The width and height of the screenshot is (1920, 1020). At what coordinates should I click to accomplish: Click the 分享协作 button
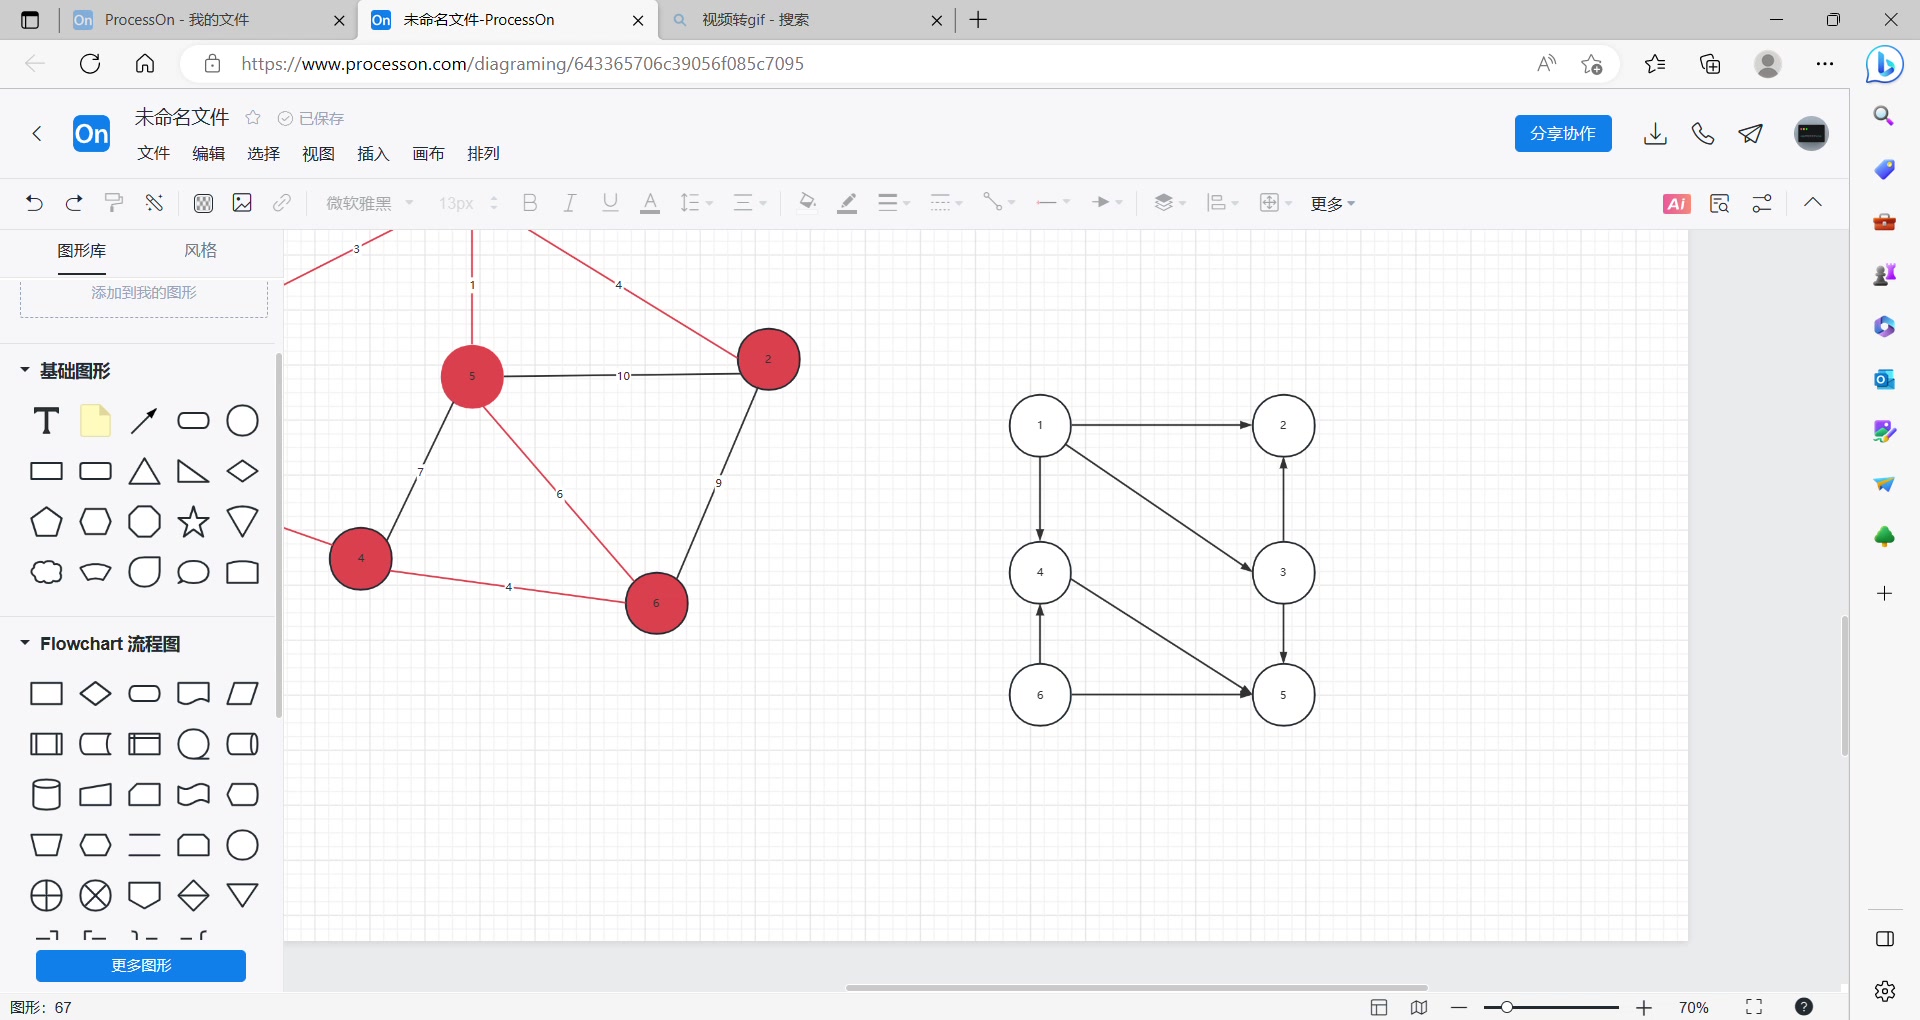click(x=1562, y=134)
